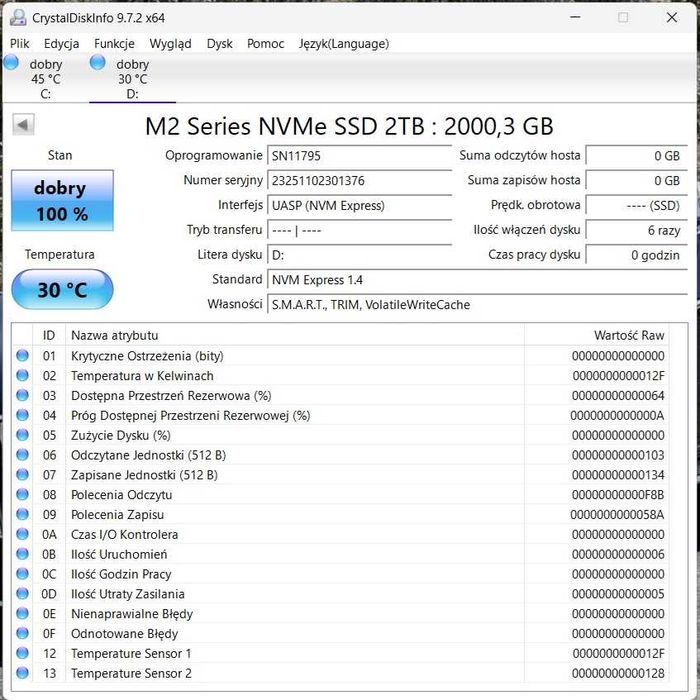Click the blue status orb for D: drive
This screenshot has height=700, width=700.
click(x=97, y=63)
